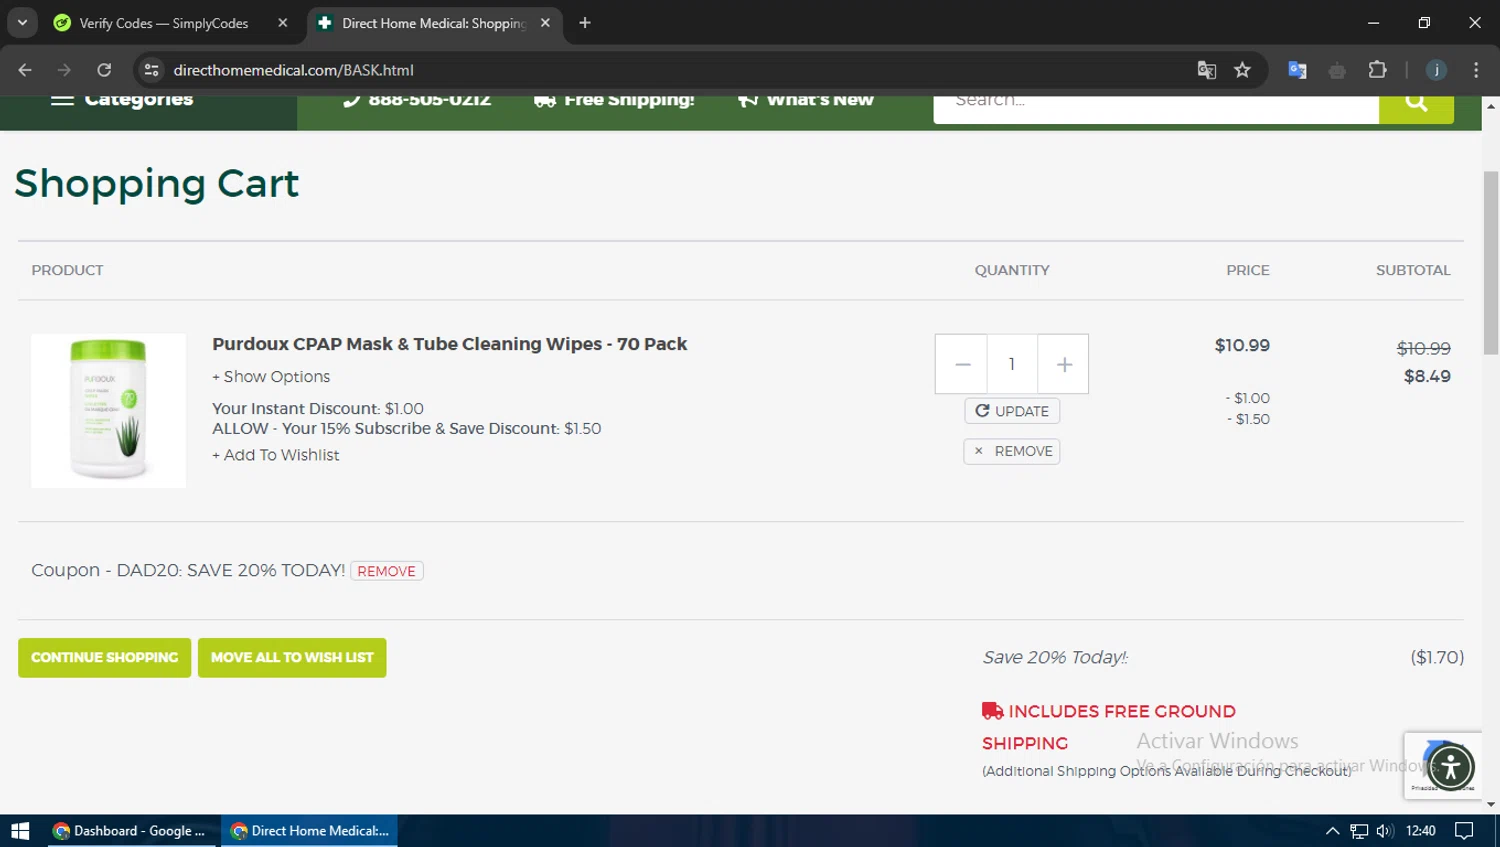Screen dimensions: 1500x847
Task: Click the Coupon - DAD20 text
Action: point(188,571)
